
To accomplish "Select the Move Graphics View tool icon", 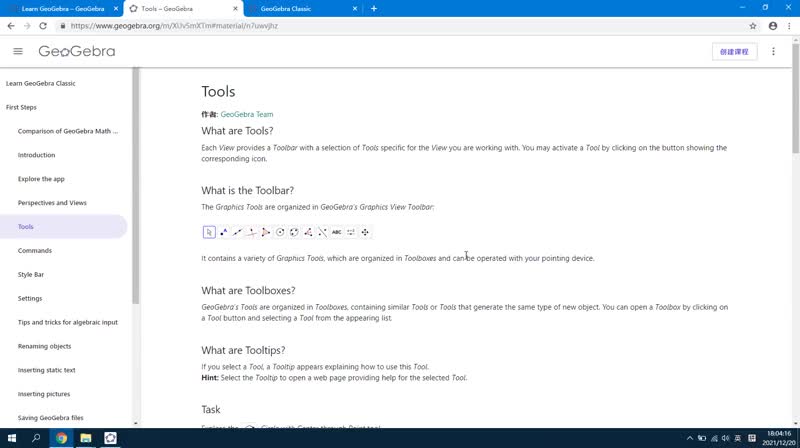I will [365, 232].
